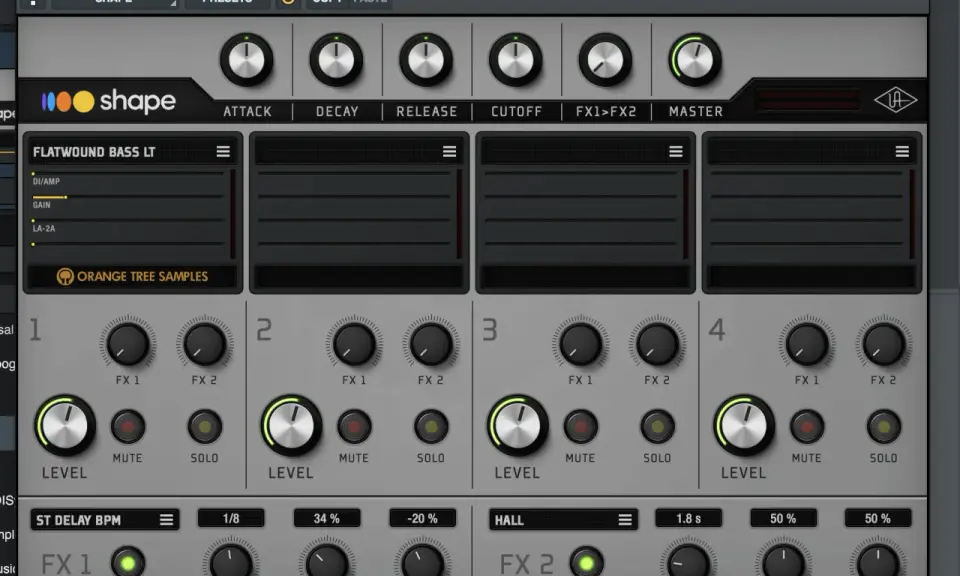Open the ST DELAY BPM effect dropdown
Screen dimensions: 960x576
pos(105,520)
